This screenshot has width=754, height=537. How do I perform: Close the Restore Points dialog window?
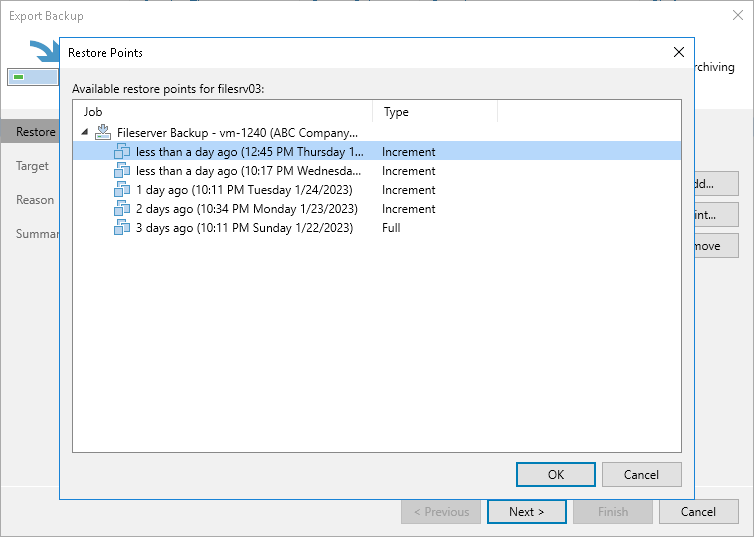click(679, 52)
